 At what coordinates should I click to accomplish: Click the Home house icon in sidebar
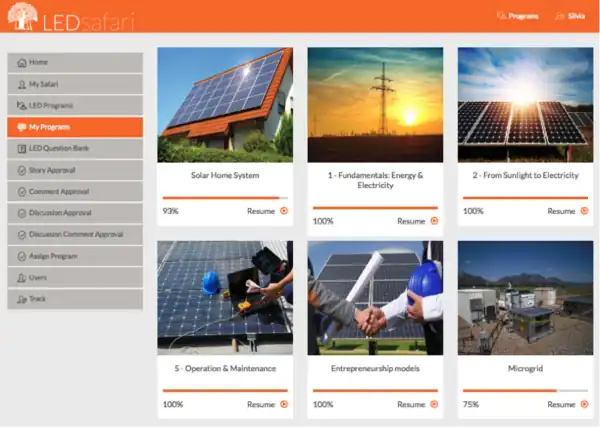22,62
